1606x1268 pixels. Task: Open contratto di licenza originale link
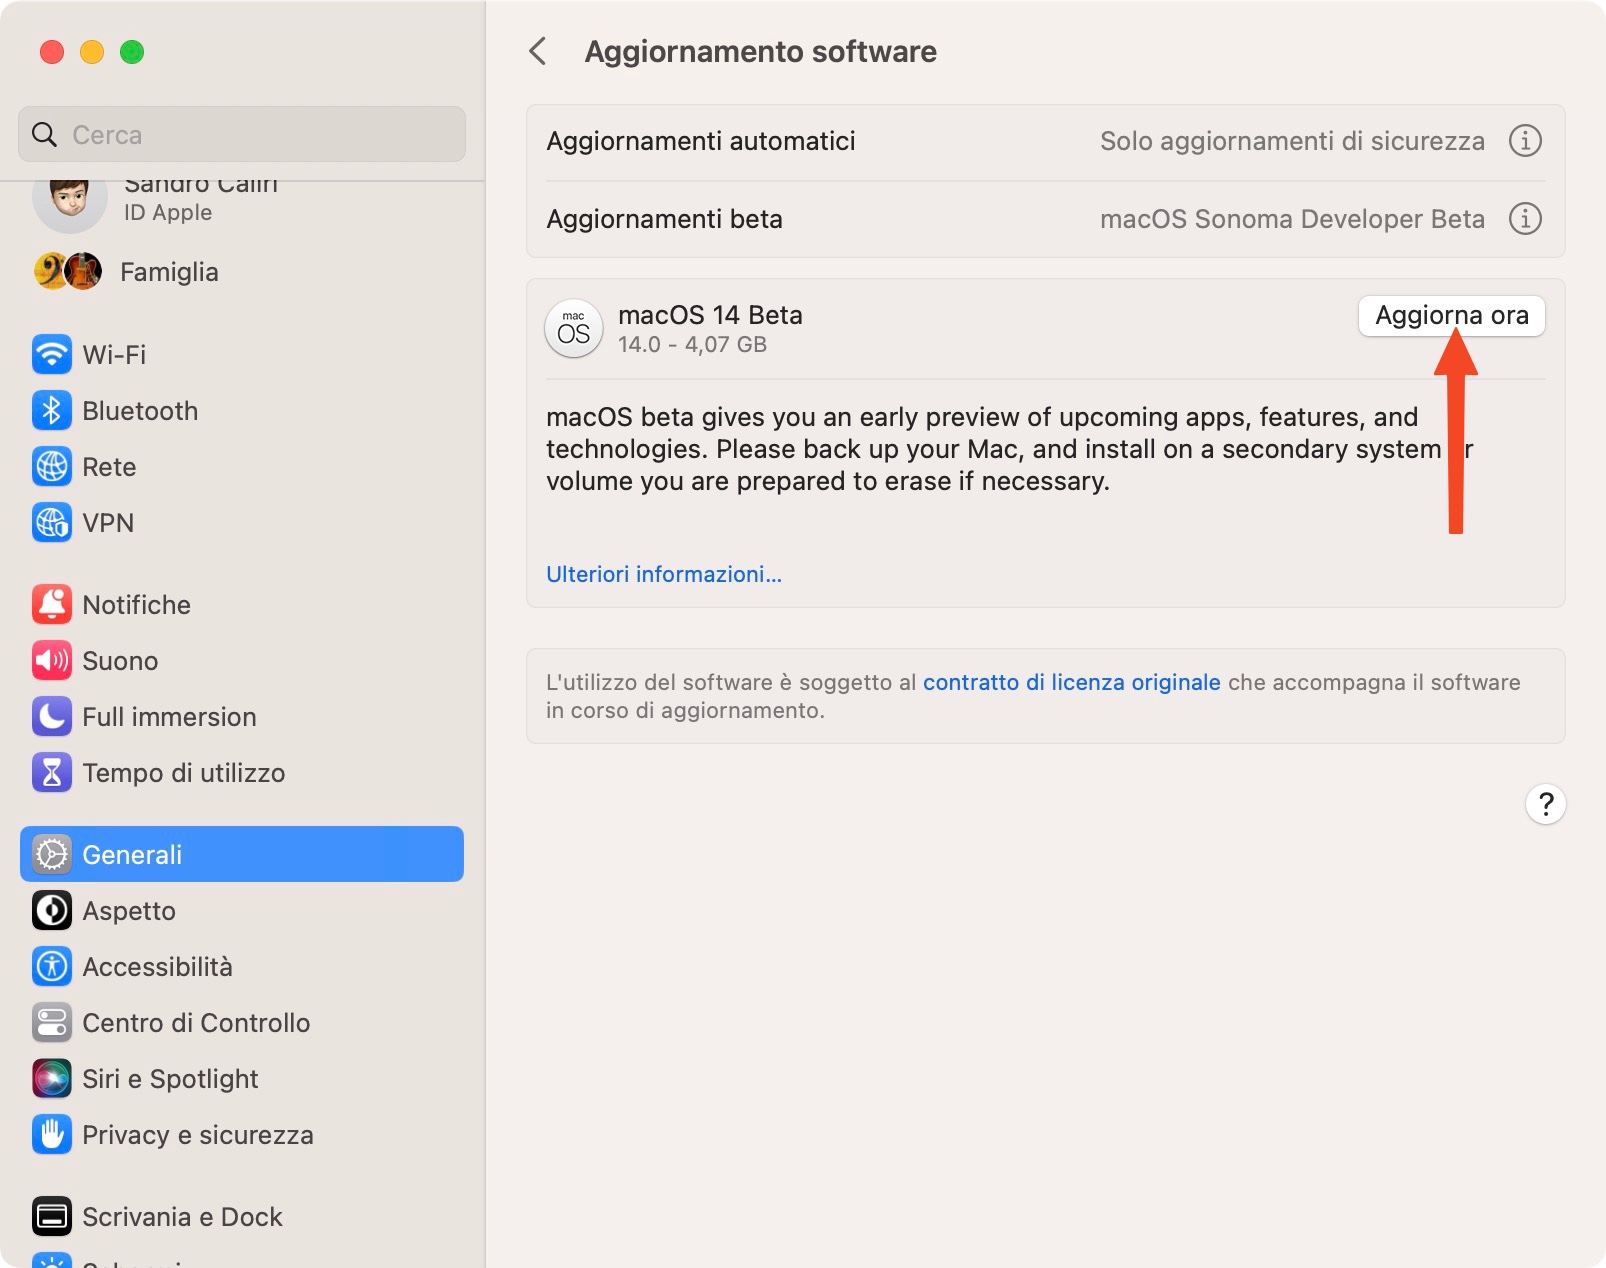(x=1071, y=682)
